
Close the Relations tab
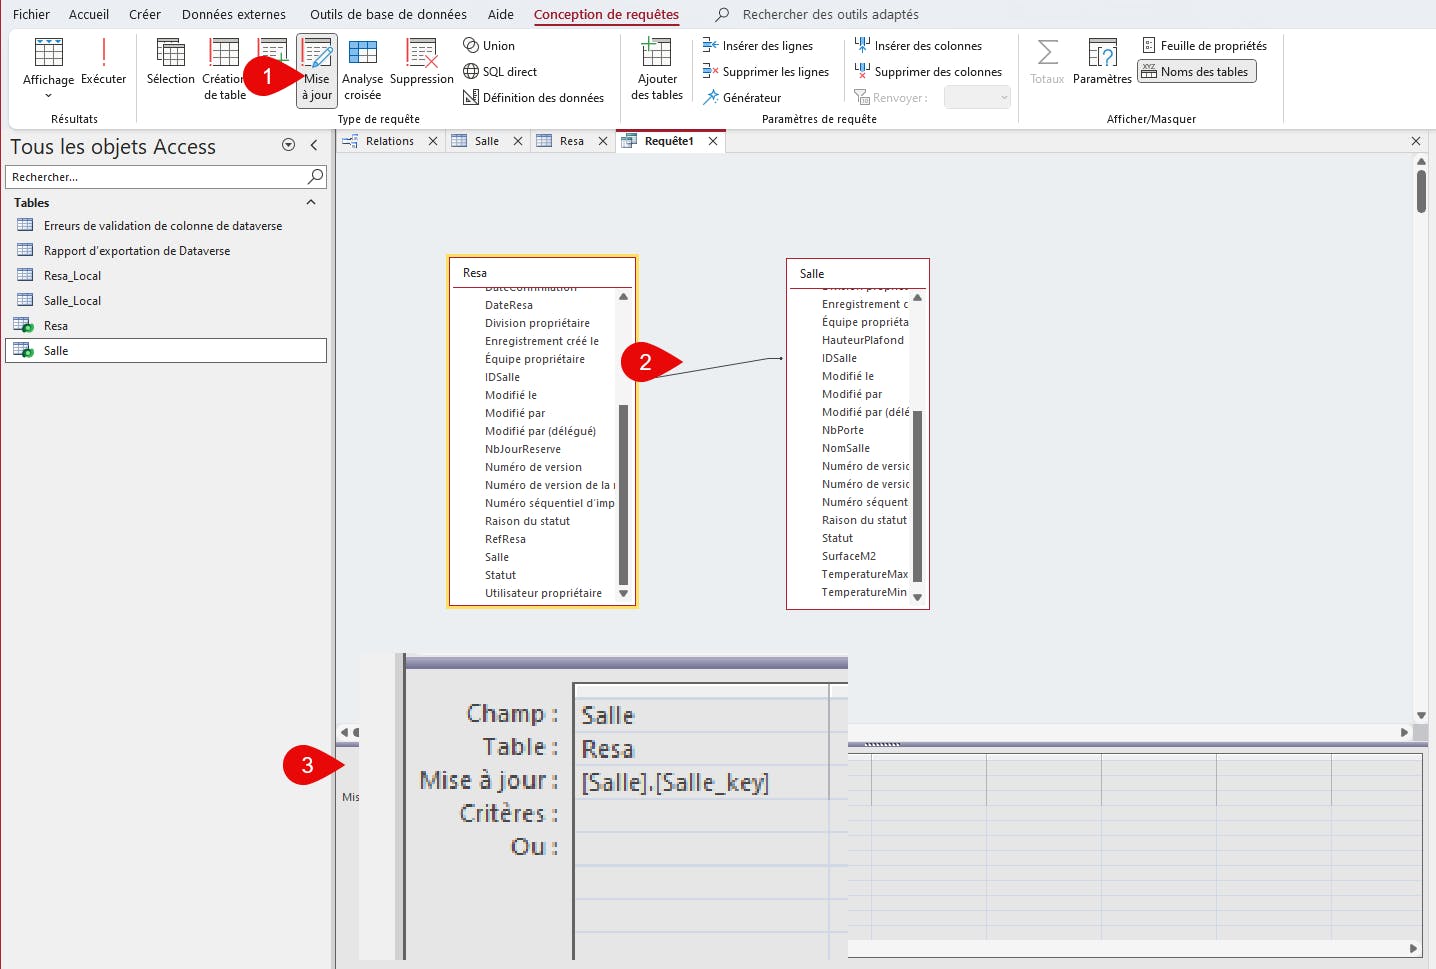[433, 141]
